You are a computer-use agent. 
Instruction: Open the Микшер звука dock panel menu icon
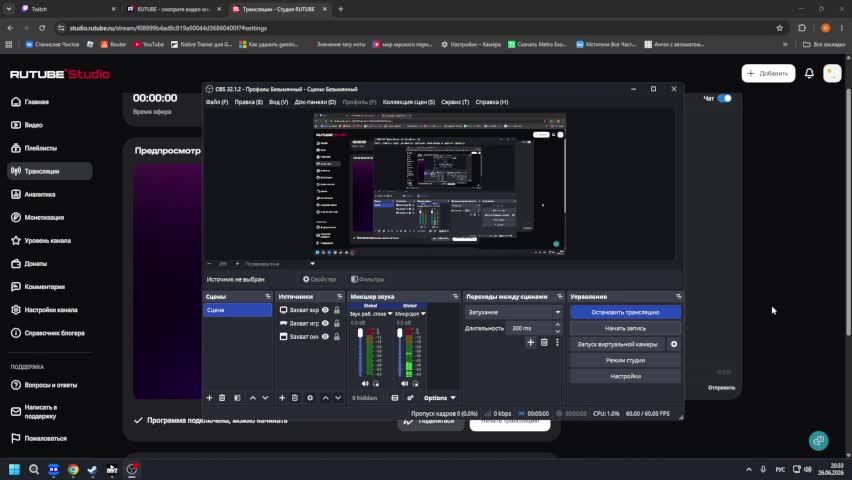coord(455,296)
